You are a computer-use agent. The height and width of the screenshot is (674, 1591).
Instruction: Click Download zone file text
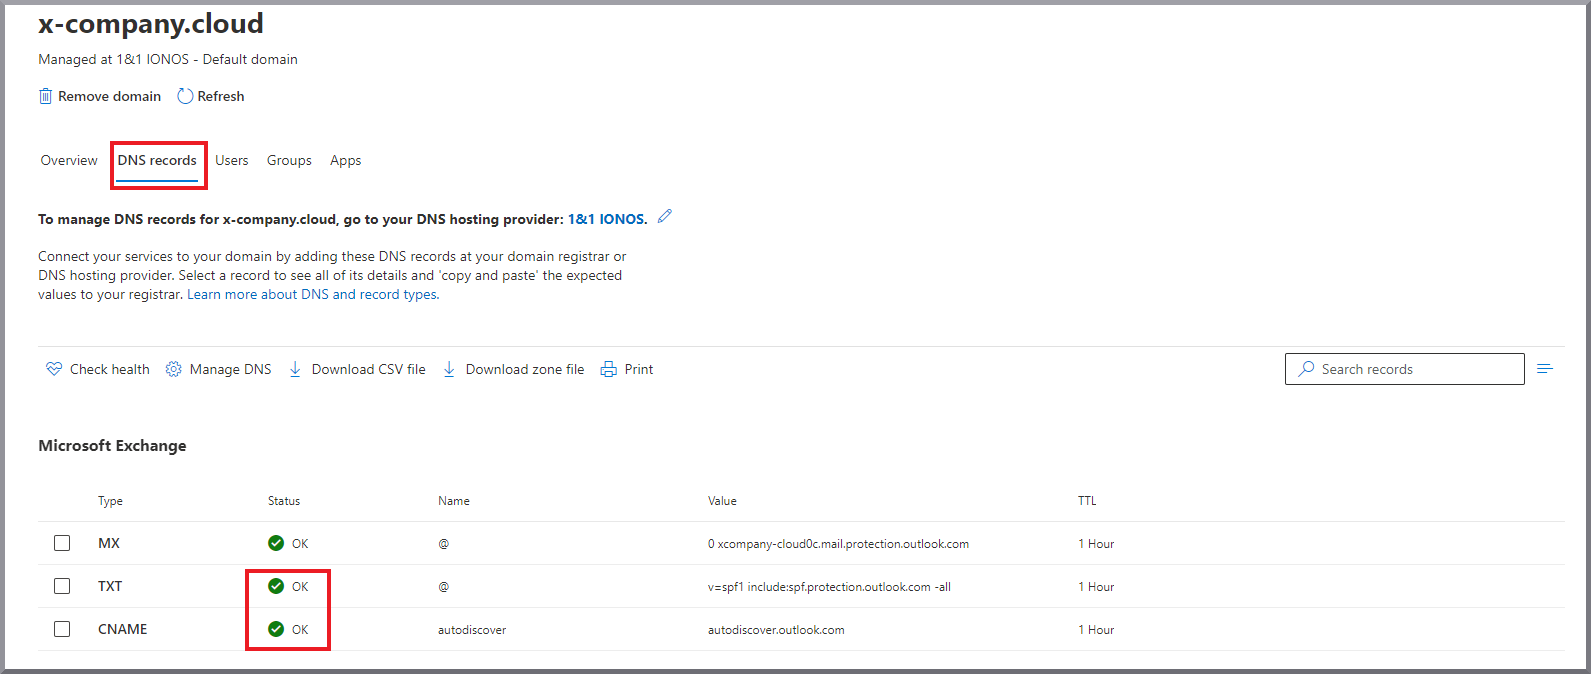pos(525,369)
